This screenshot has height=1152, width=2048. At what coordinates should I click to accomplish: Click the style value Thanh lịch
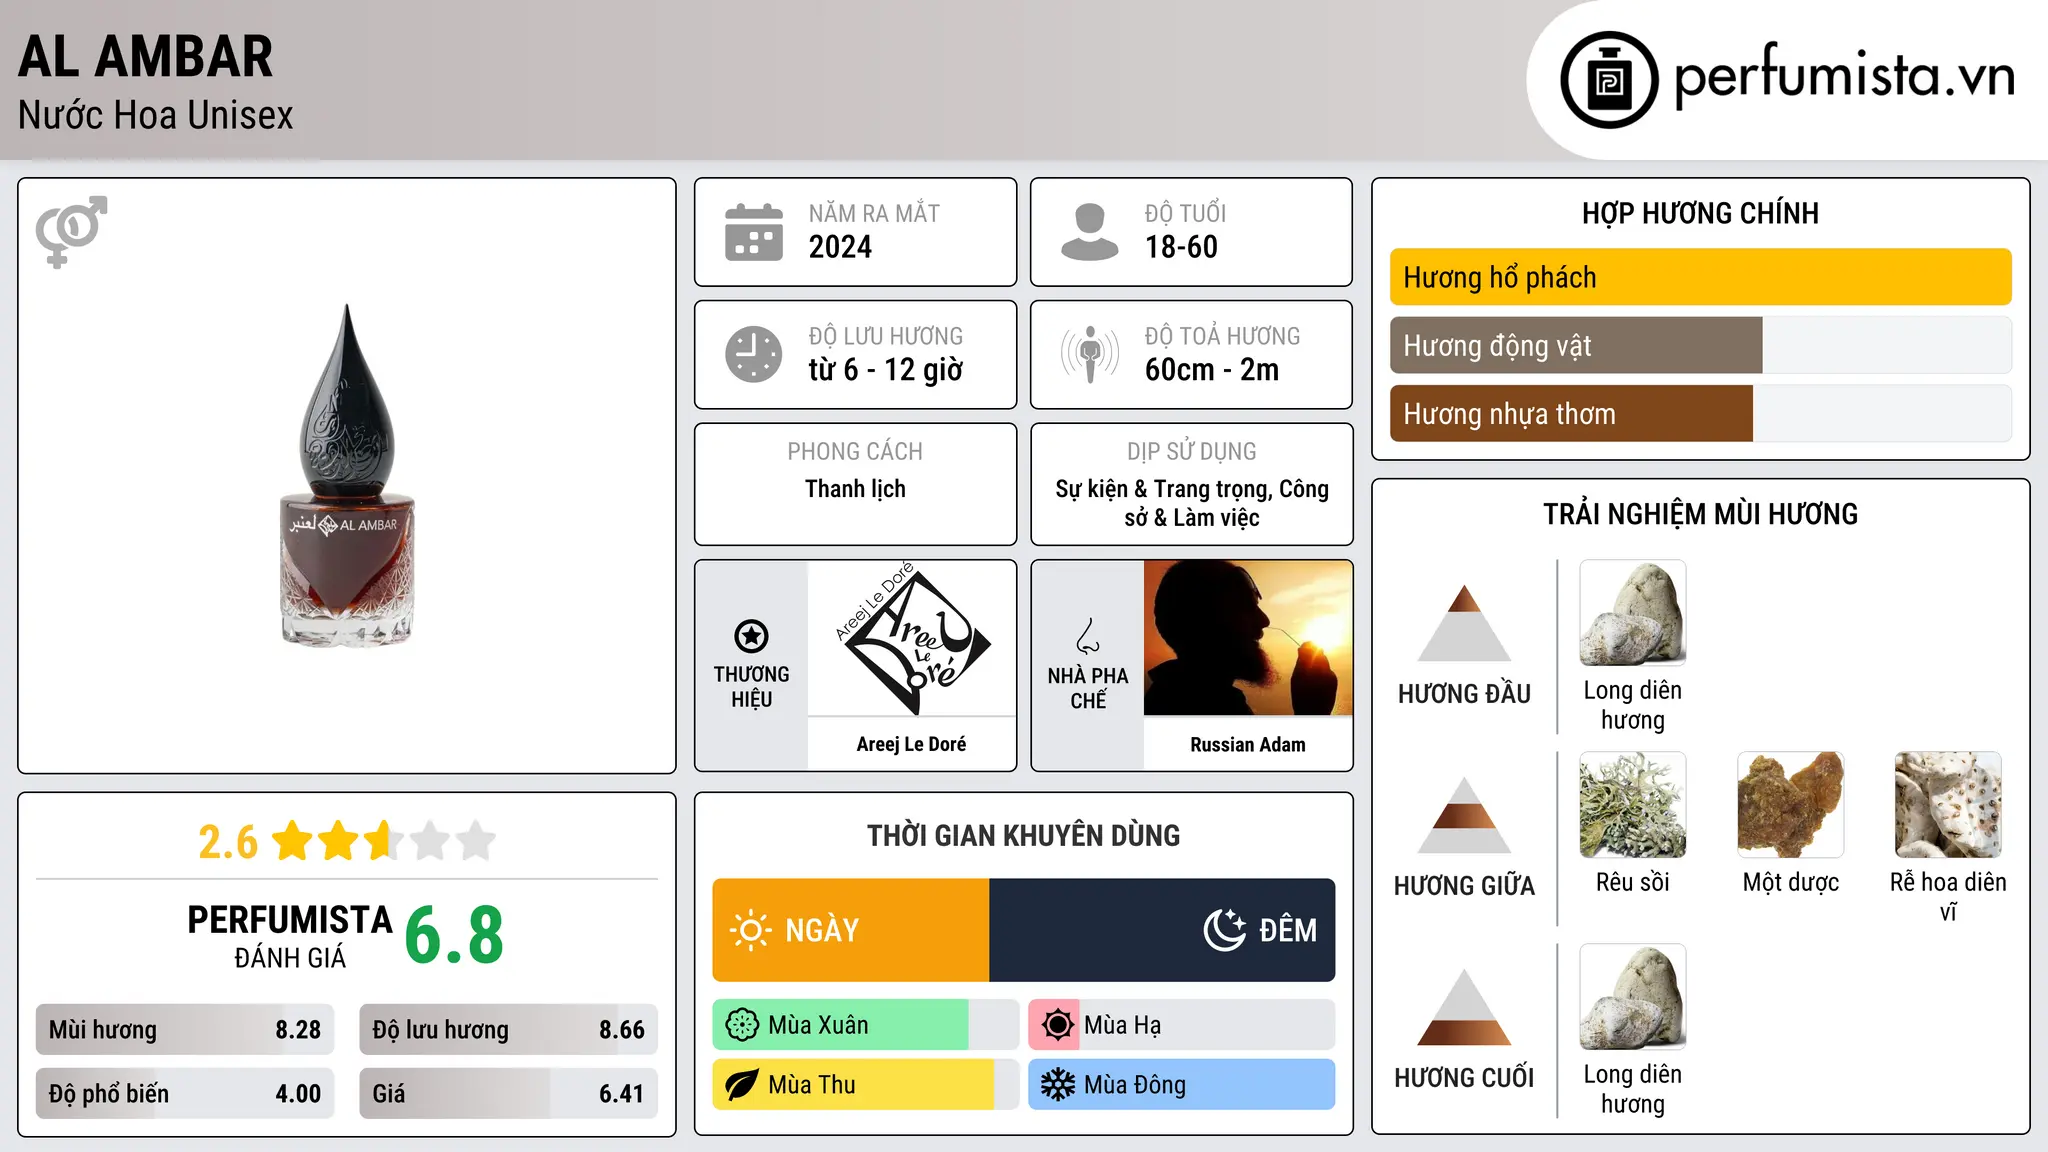pyautogui.click(x=855, y=489)
